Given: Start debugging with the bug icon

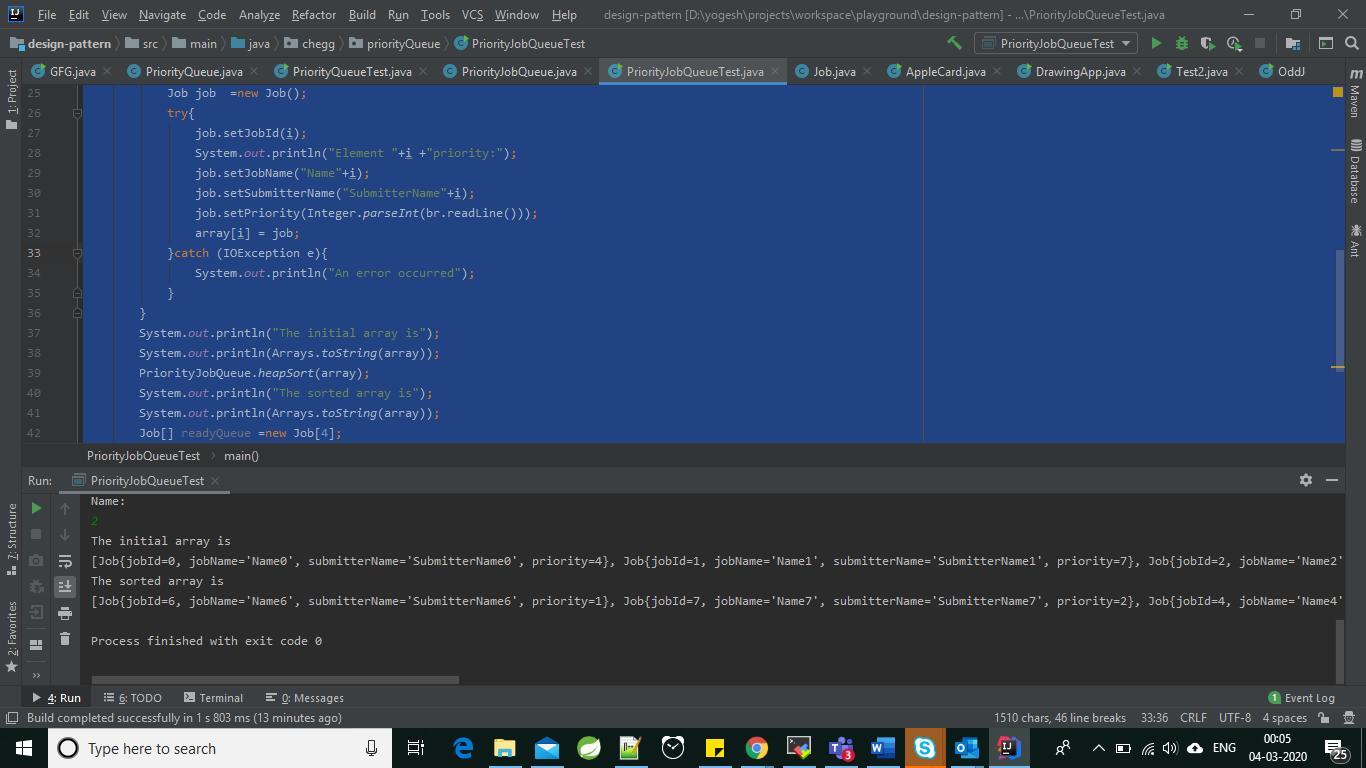Looking at the screenshot, I should pos(1182,44).
